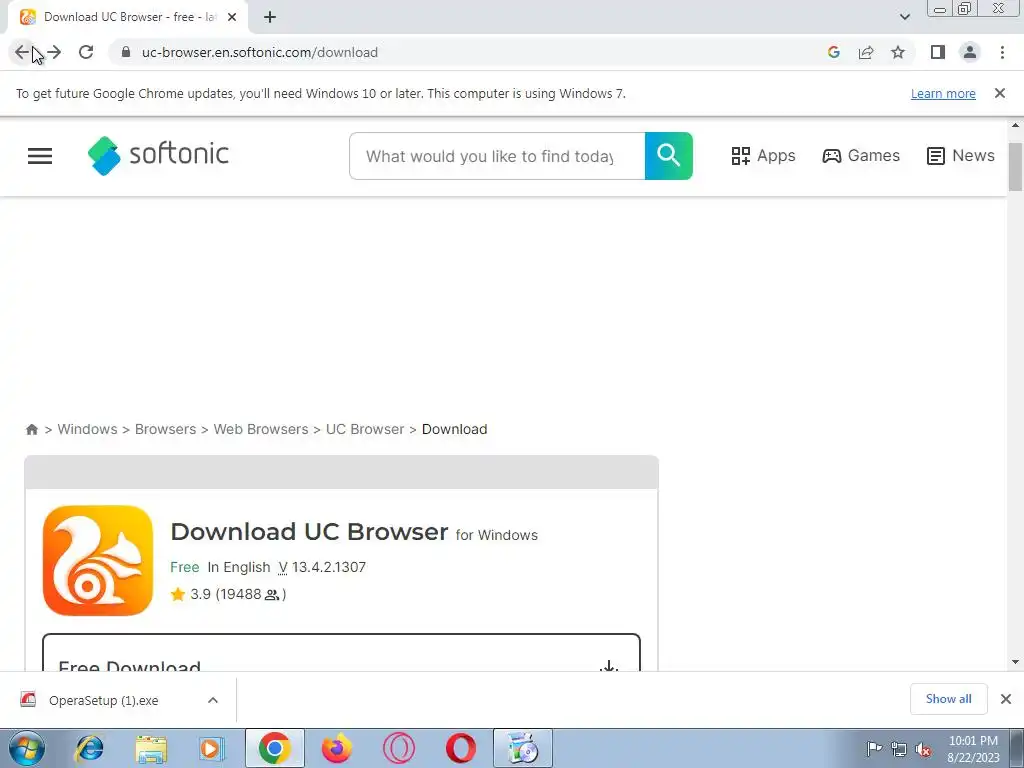Open the Games section
The height and width of the screenshot is (768, 1024).
tap(861, 155)
